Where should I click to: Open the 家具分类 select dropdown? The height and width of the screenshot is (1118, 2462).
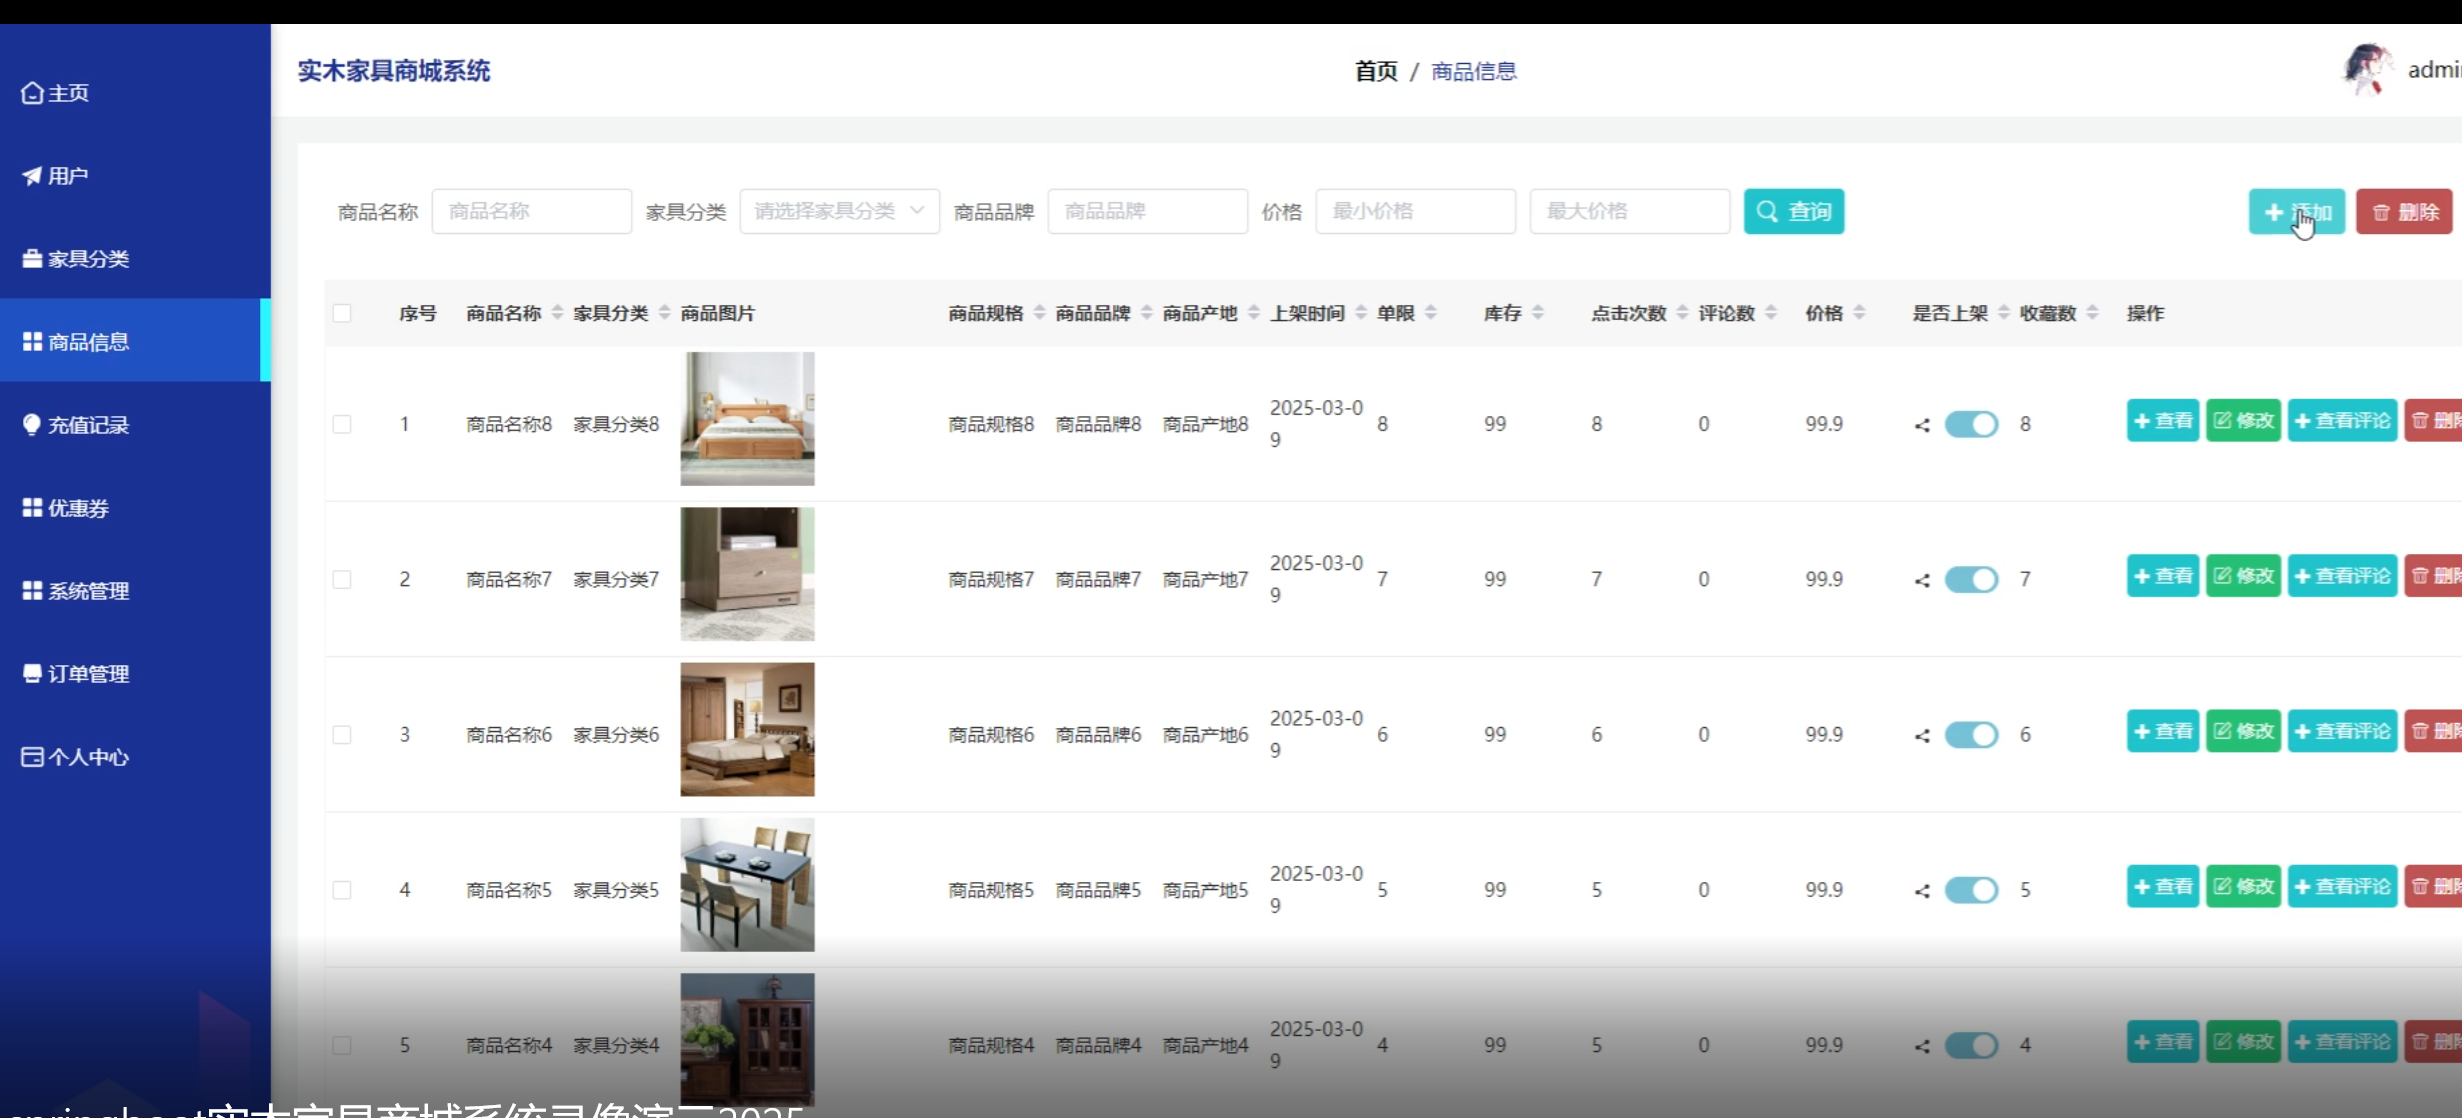coord(838,211)
